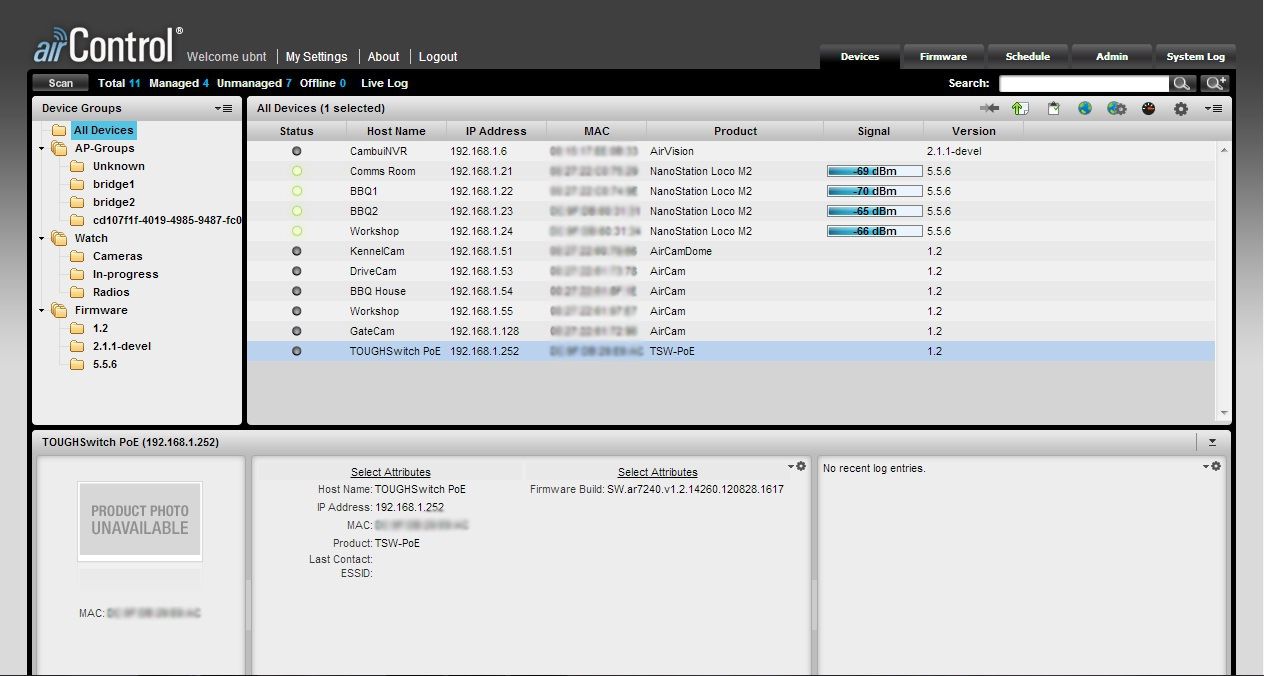This screenshot has width=1264, height=676.
Task: Collapse the AP-Groups tree node
Action: [42, 149]
